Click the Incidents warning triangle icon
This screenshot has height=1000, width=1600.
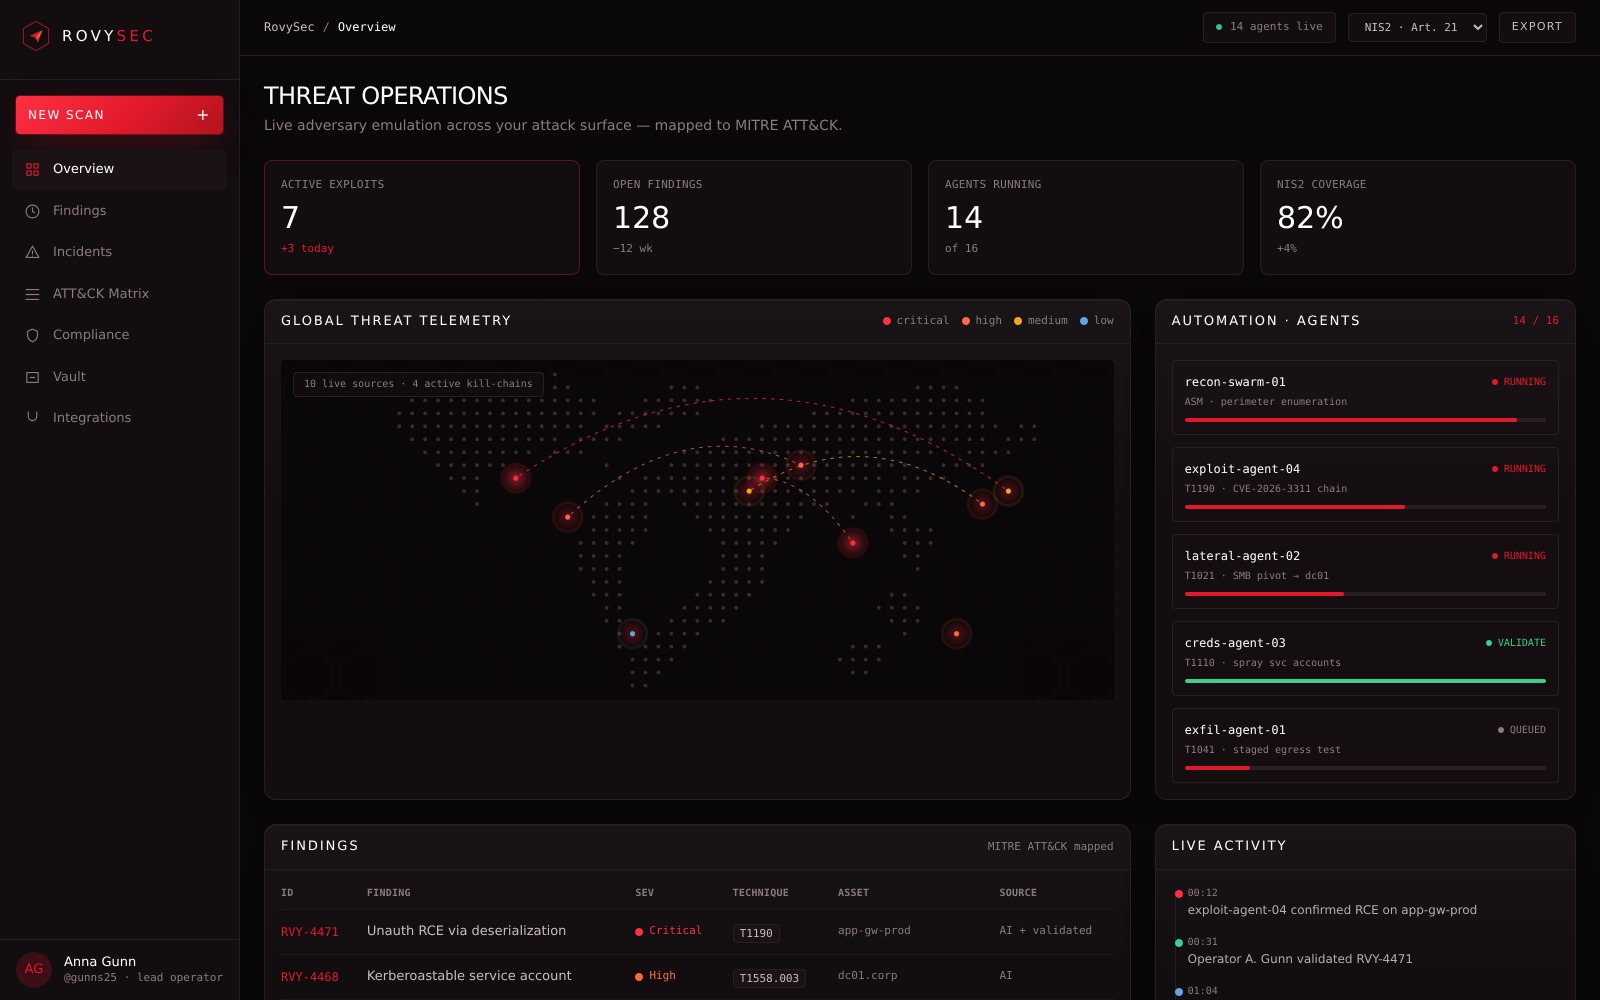click(x=32, y=252)
